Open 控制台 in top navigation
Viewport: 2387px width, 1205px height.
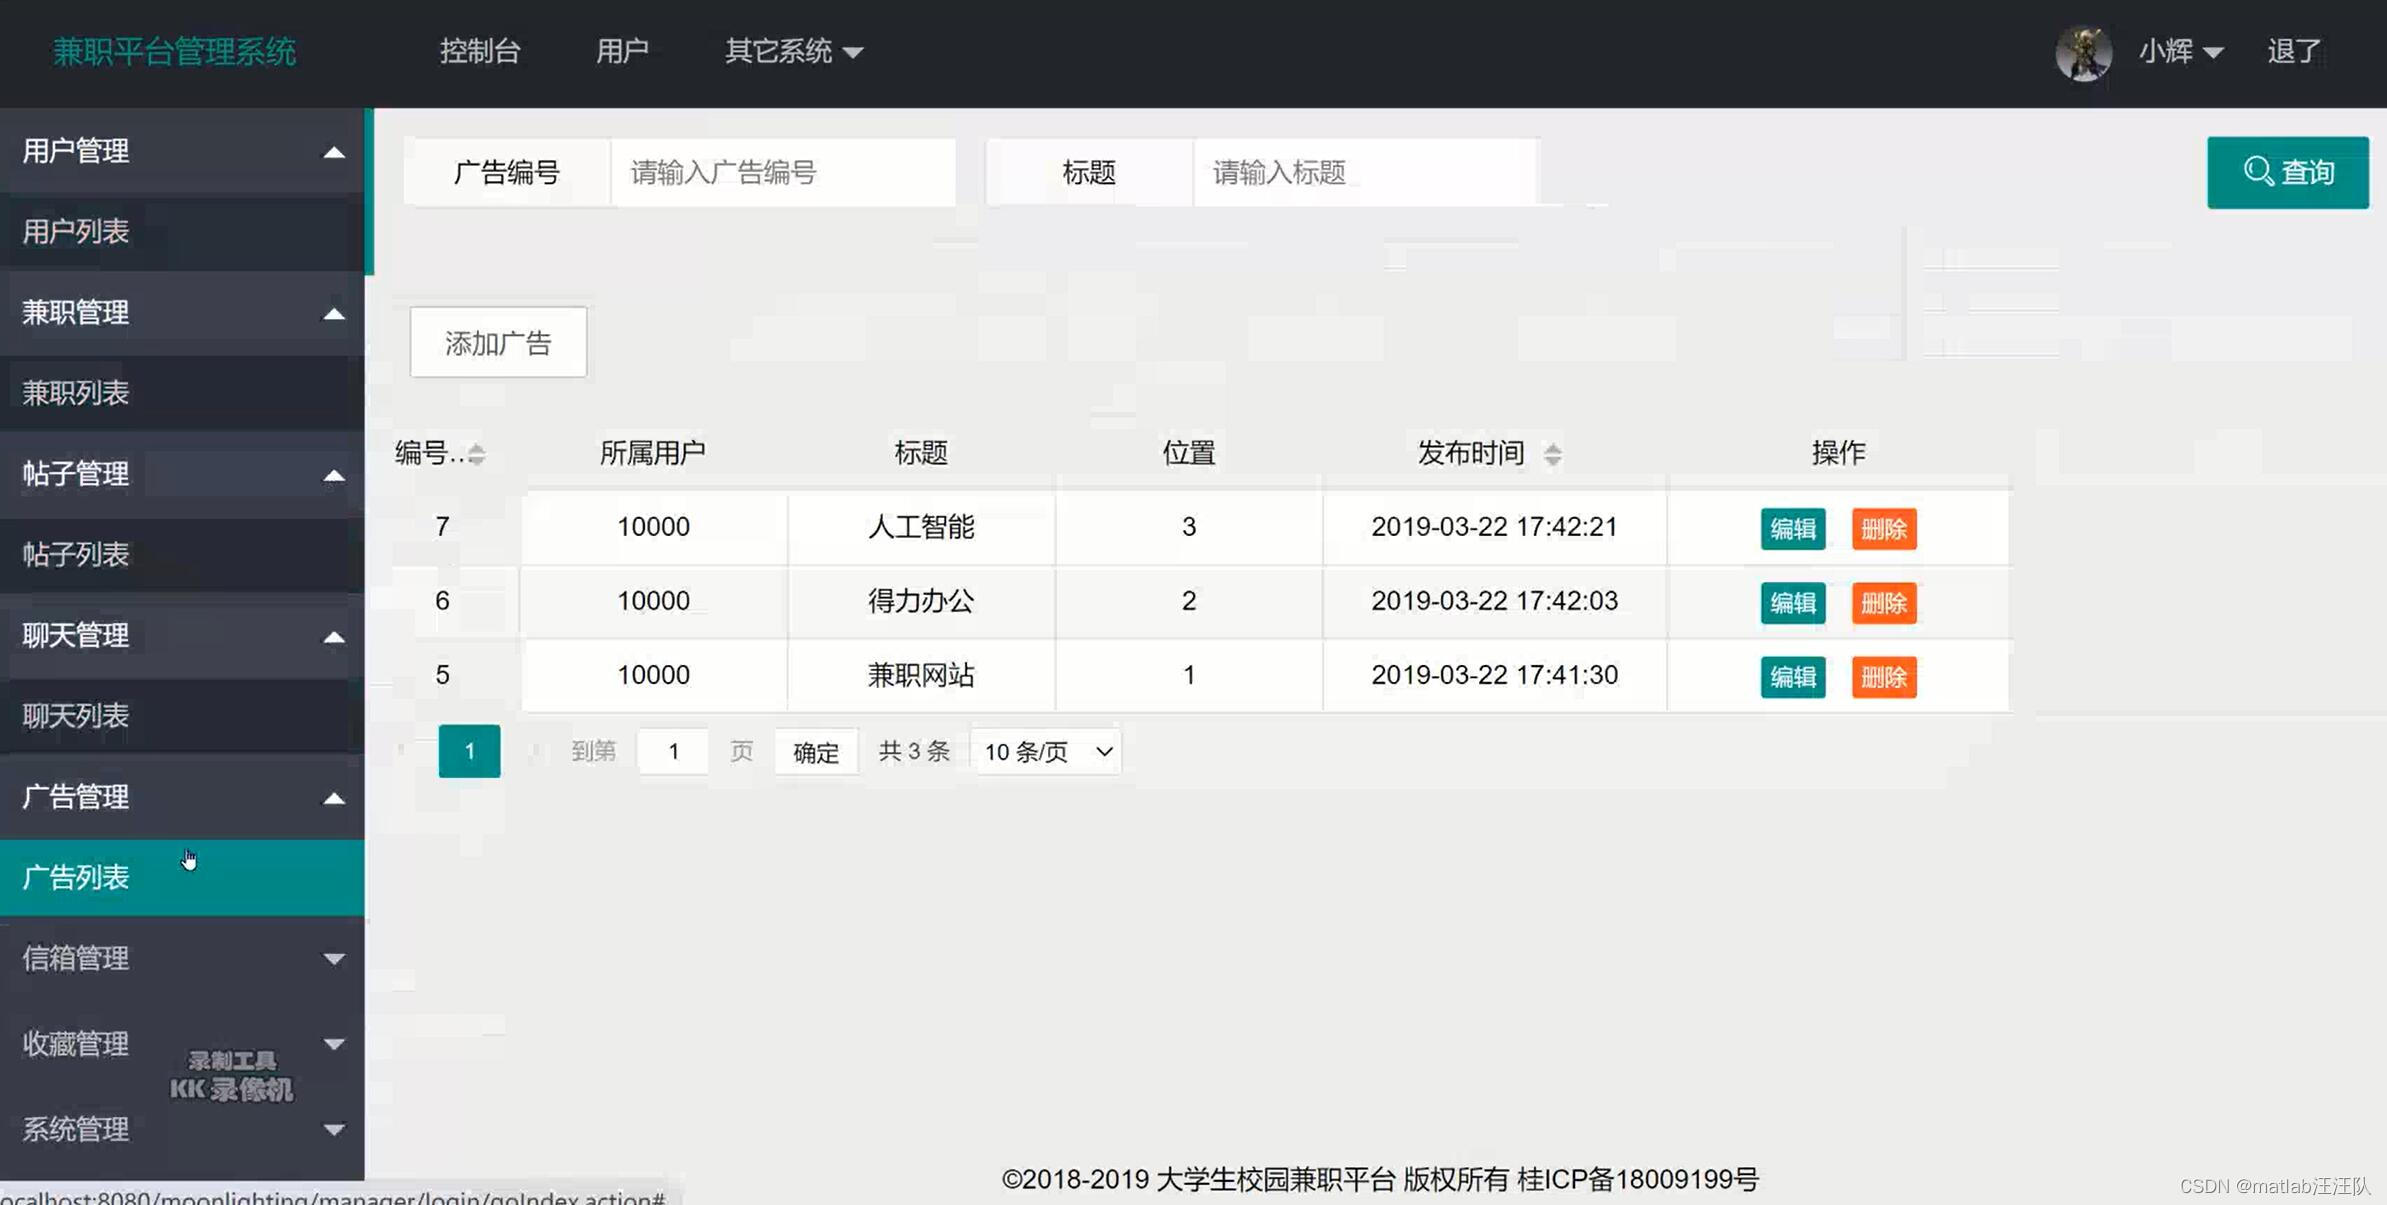click(x=480, y=51)
